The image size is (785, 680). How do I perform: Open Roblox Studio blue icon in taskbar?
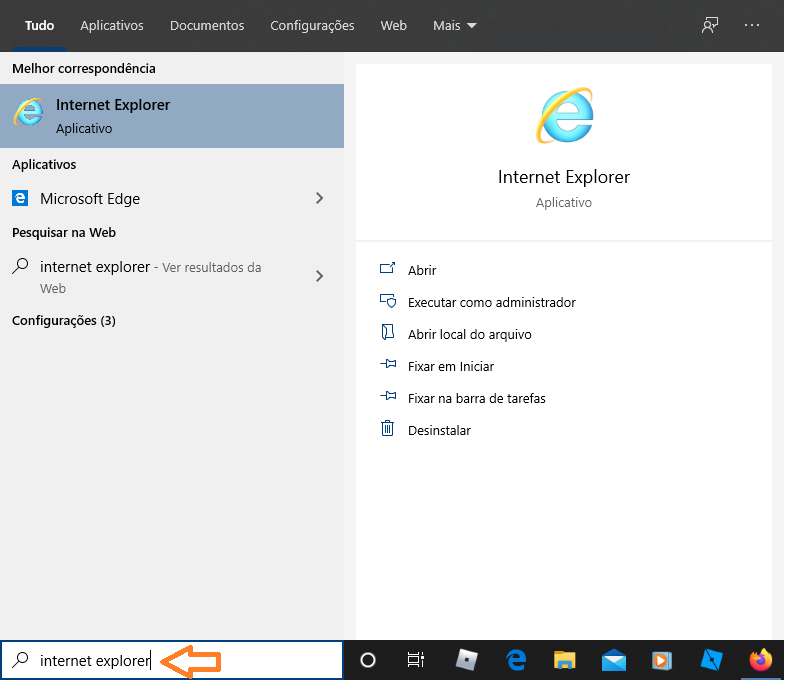(712, 660)
